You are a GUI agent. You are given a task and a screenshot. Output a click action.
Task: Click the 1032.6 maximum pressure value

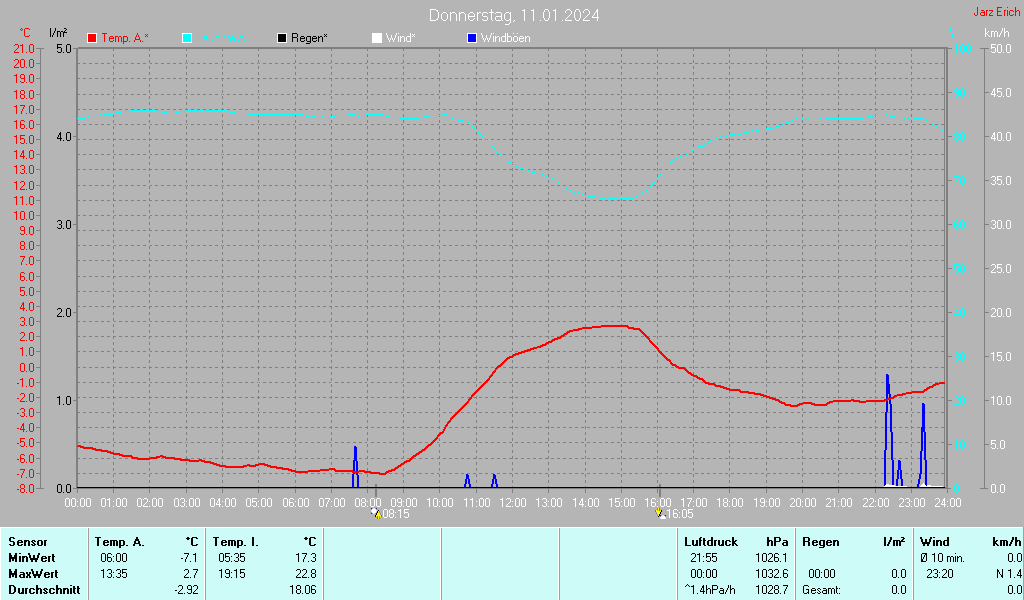tap(772, 574)
